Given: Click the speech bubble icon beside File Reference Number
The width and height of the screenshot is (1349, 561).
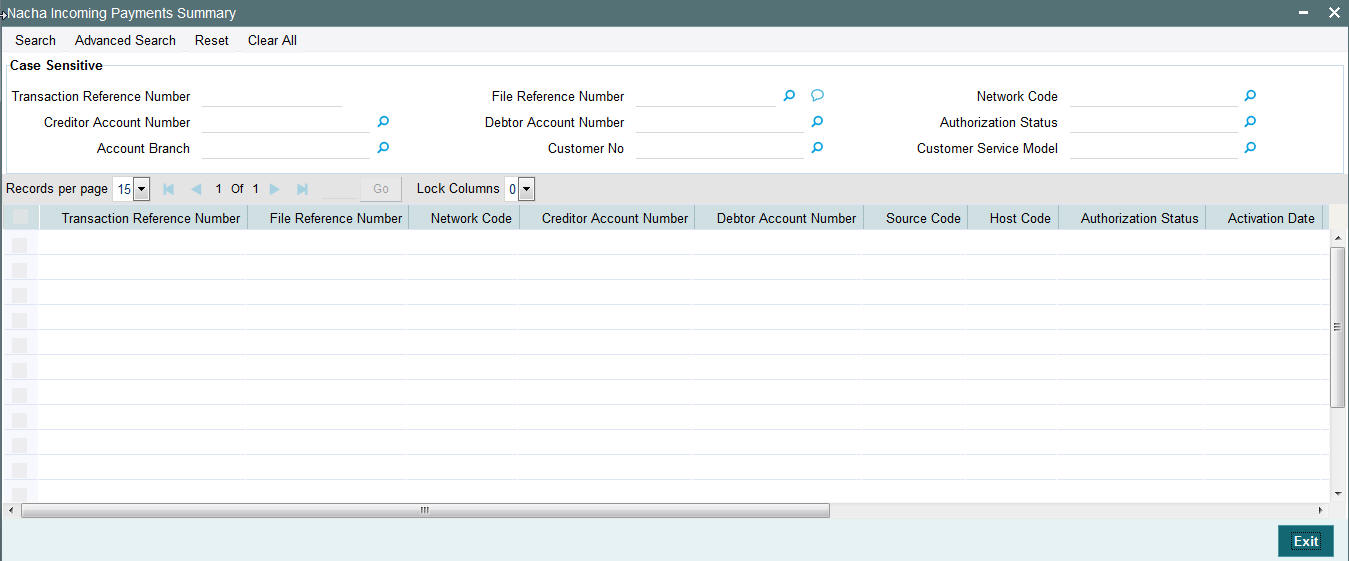Looking at the screenshot, I should point(817,96).
